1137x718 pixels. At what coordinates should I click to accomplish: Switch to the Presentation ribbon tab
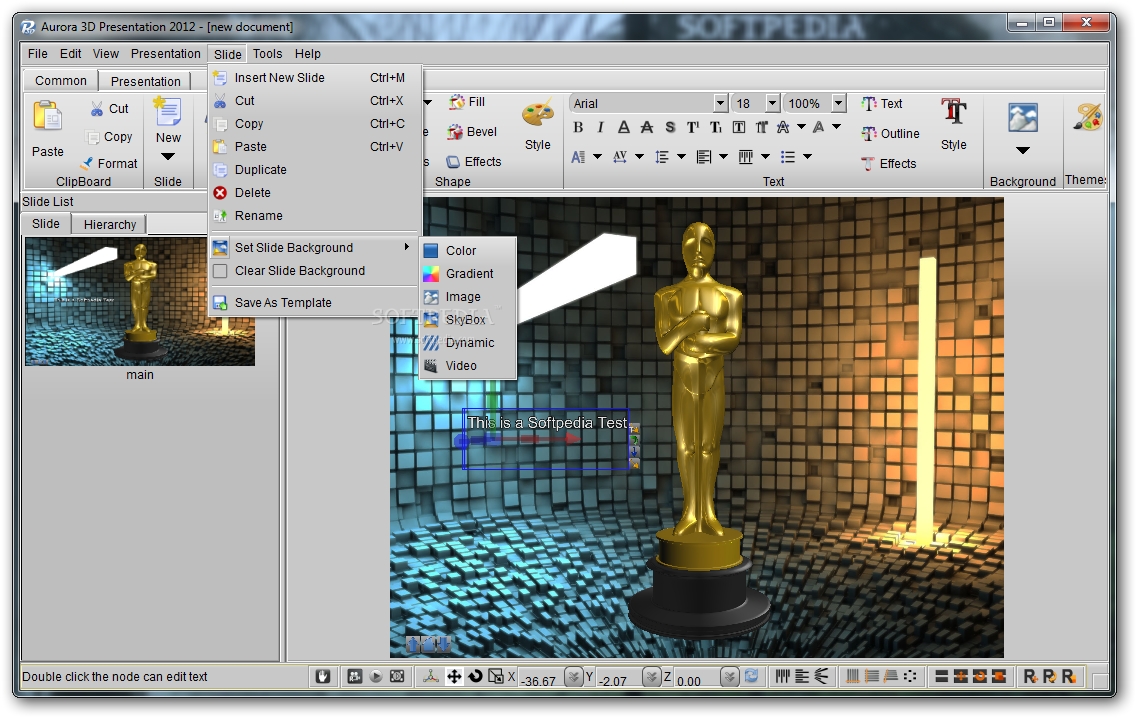145,81
